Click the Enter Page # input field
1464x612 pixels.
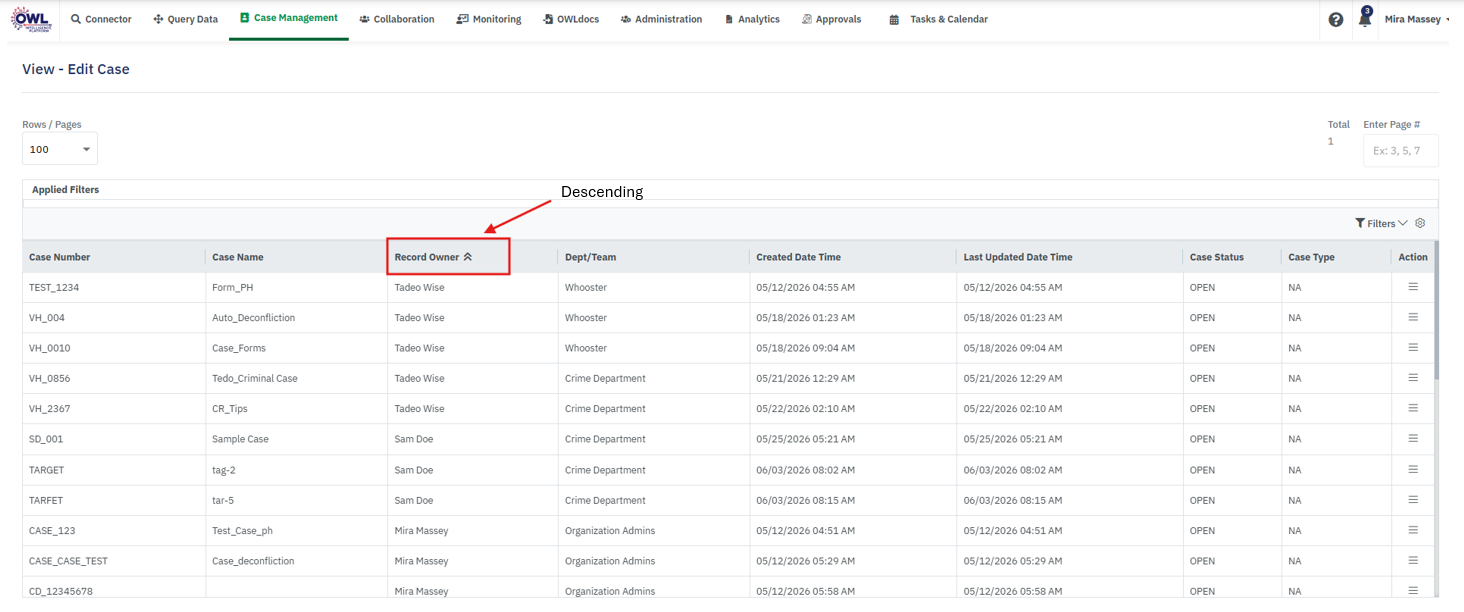[x=1400, y=150]
